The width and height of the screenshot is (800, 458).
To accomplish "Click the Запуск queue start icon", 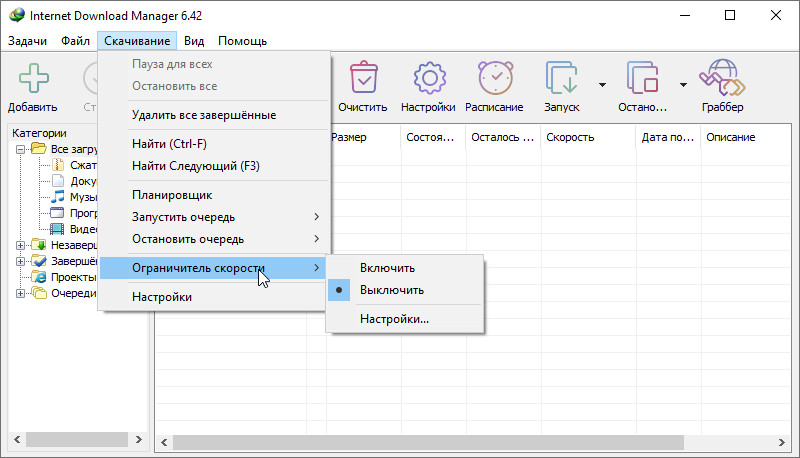I will pos(560,78).
